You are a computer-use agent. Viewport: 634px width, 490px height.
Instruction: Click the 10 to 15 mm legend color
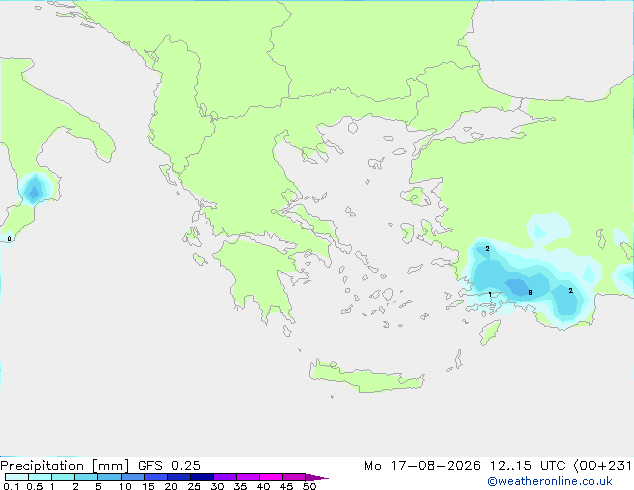[133, 477]
